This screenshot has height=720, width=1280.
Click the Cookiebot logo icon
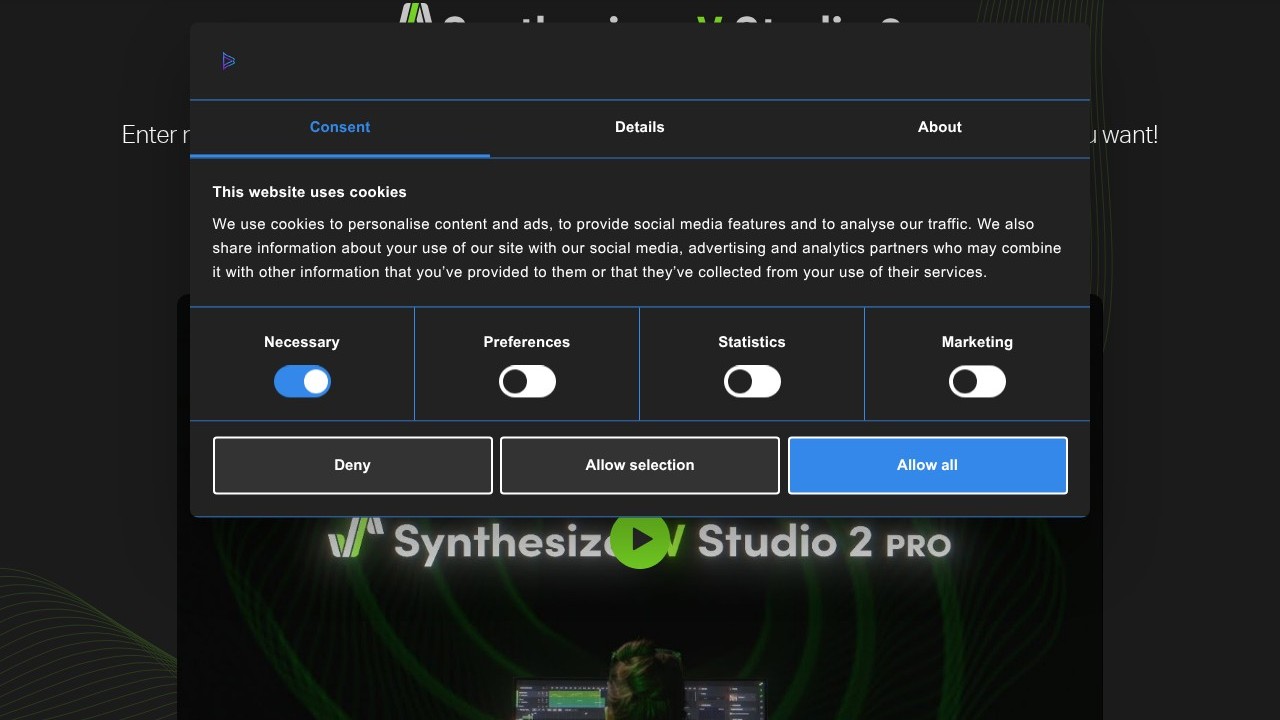[229, 61]
